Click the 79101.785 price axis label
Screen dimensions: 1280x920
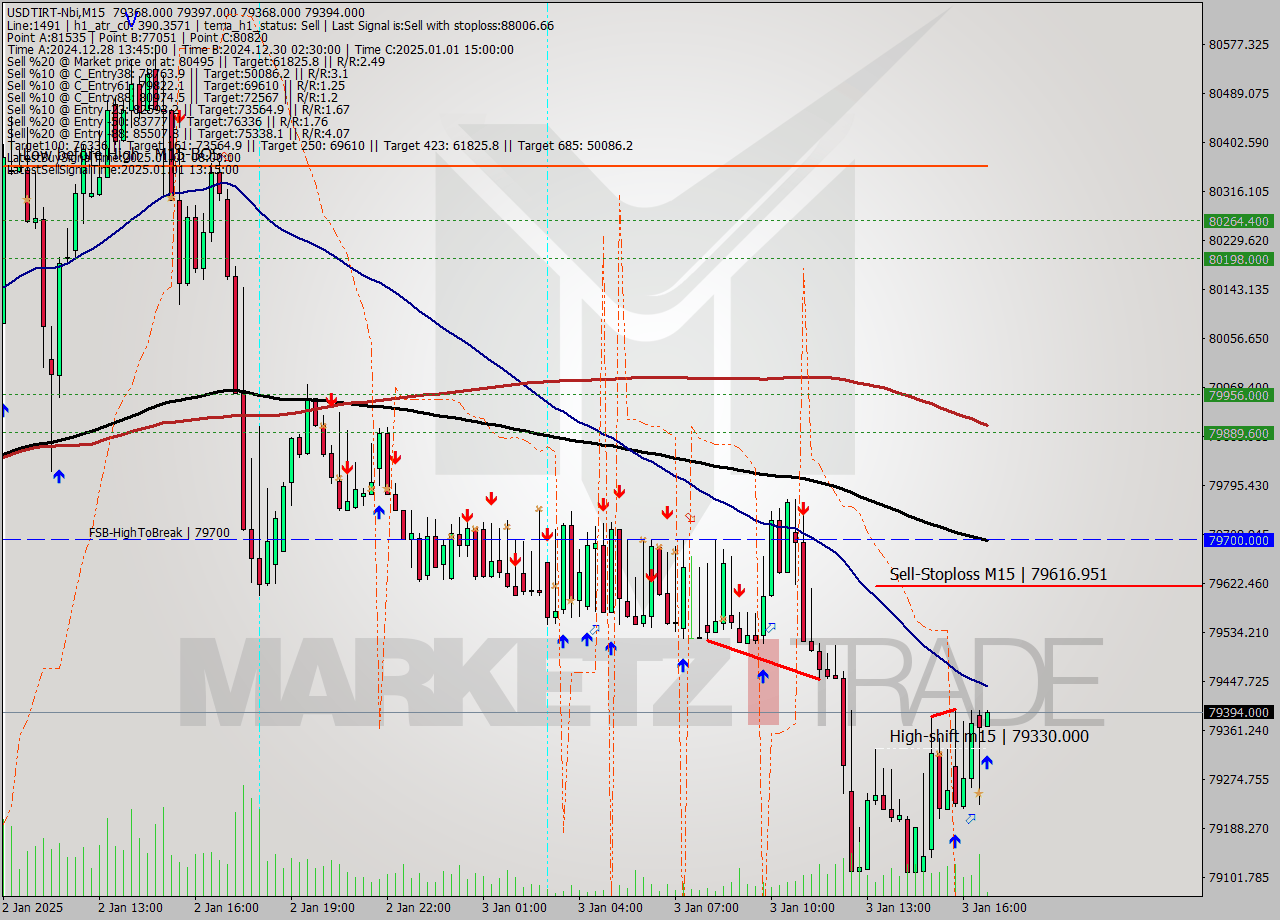1239,877
